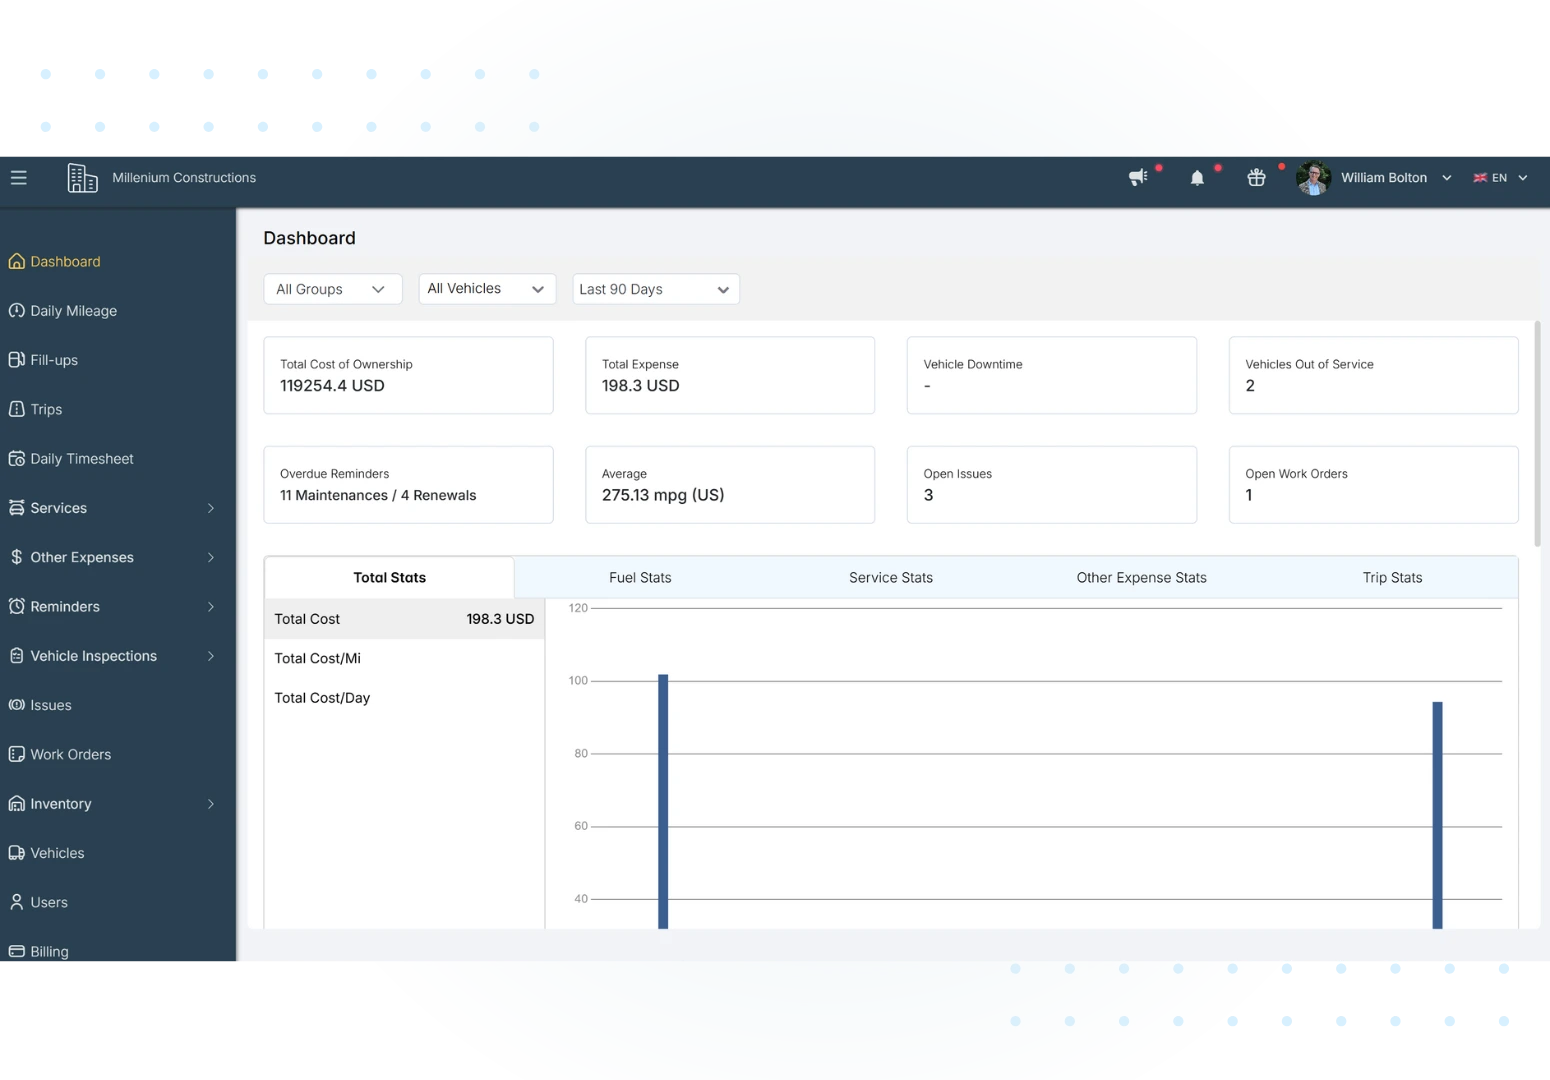The width and height of the screenshot is (1550, 1080).
Task: Open the Billing section
Action: coord(49,951)
